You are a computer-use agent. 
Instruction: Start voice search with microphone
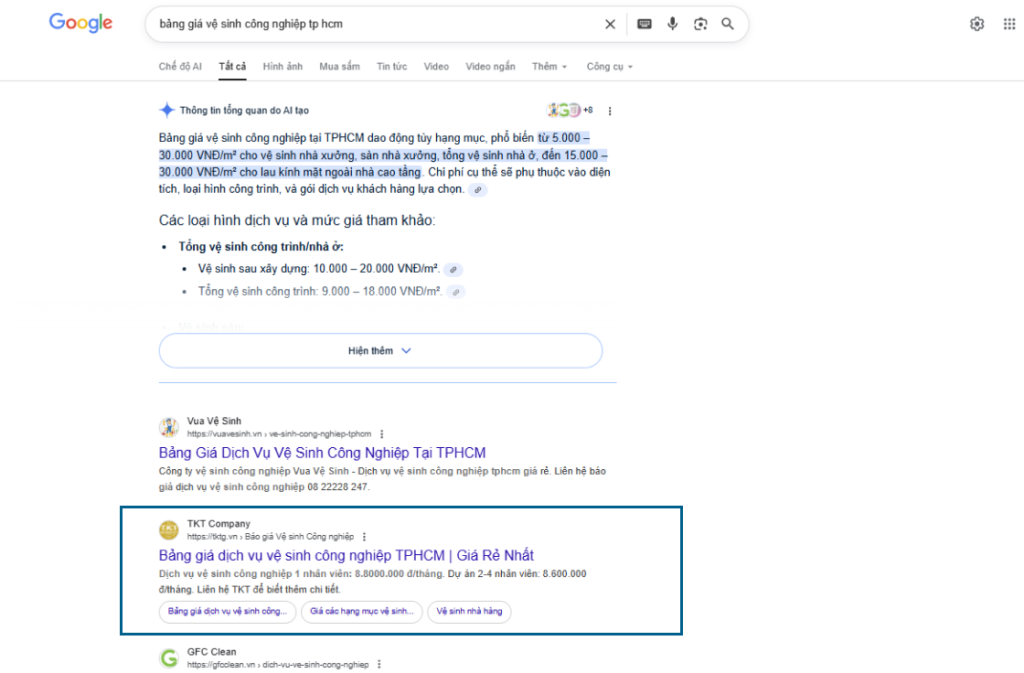pos(673,24)
